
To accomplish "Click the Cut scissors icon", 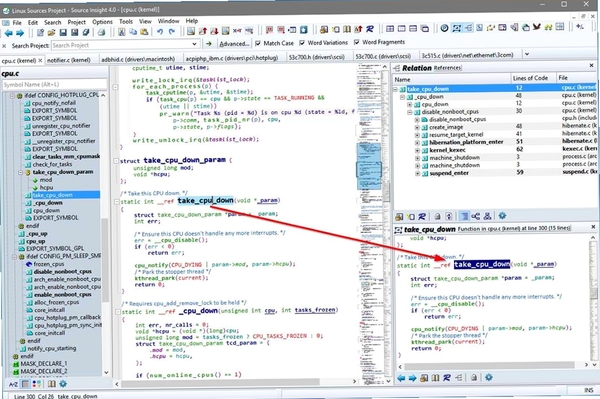I will click(121, 32).
